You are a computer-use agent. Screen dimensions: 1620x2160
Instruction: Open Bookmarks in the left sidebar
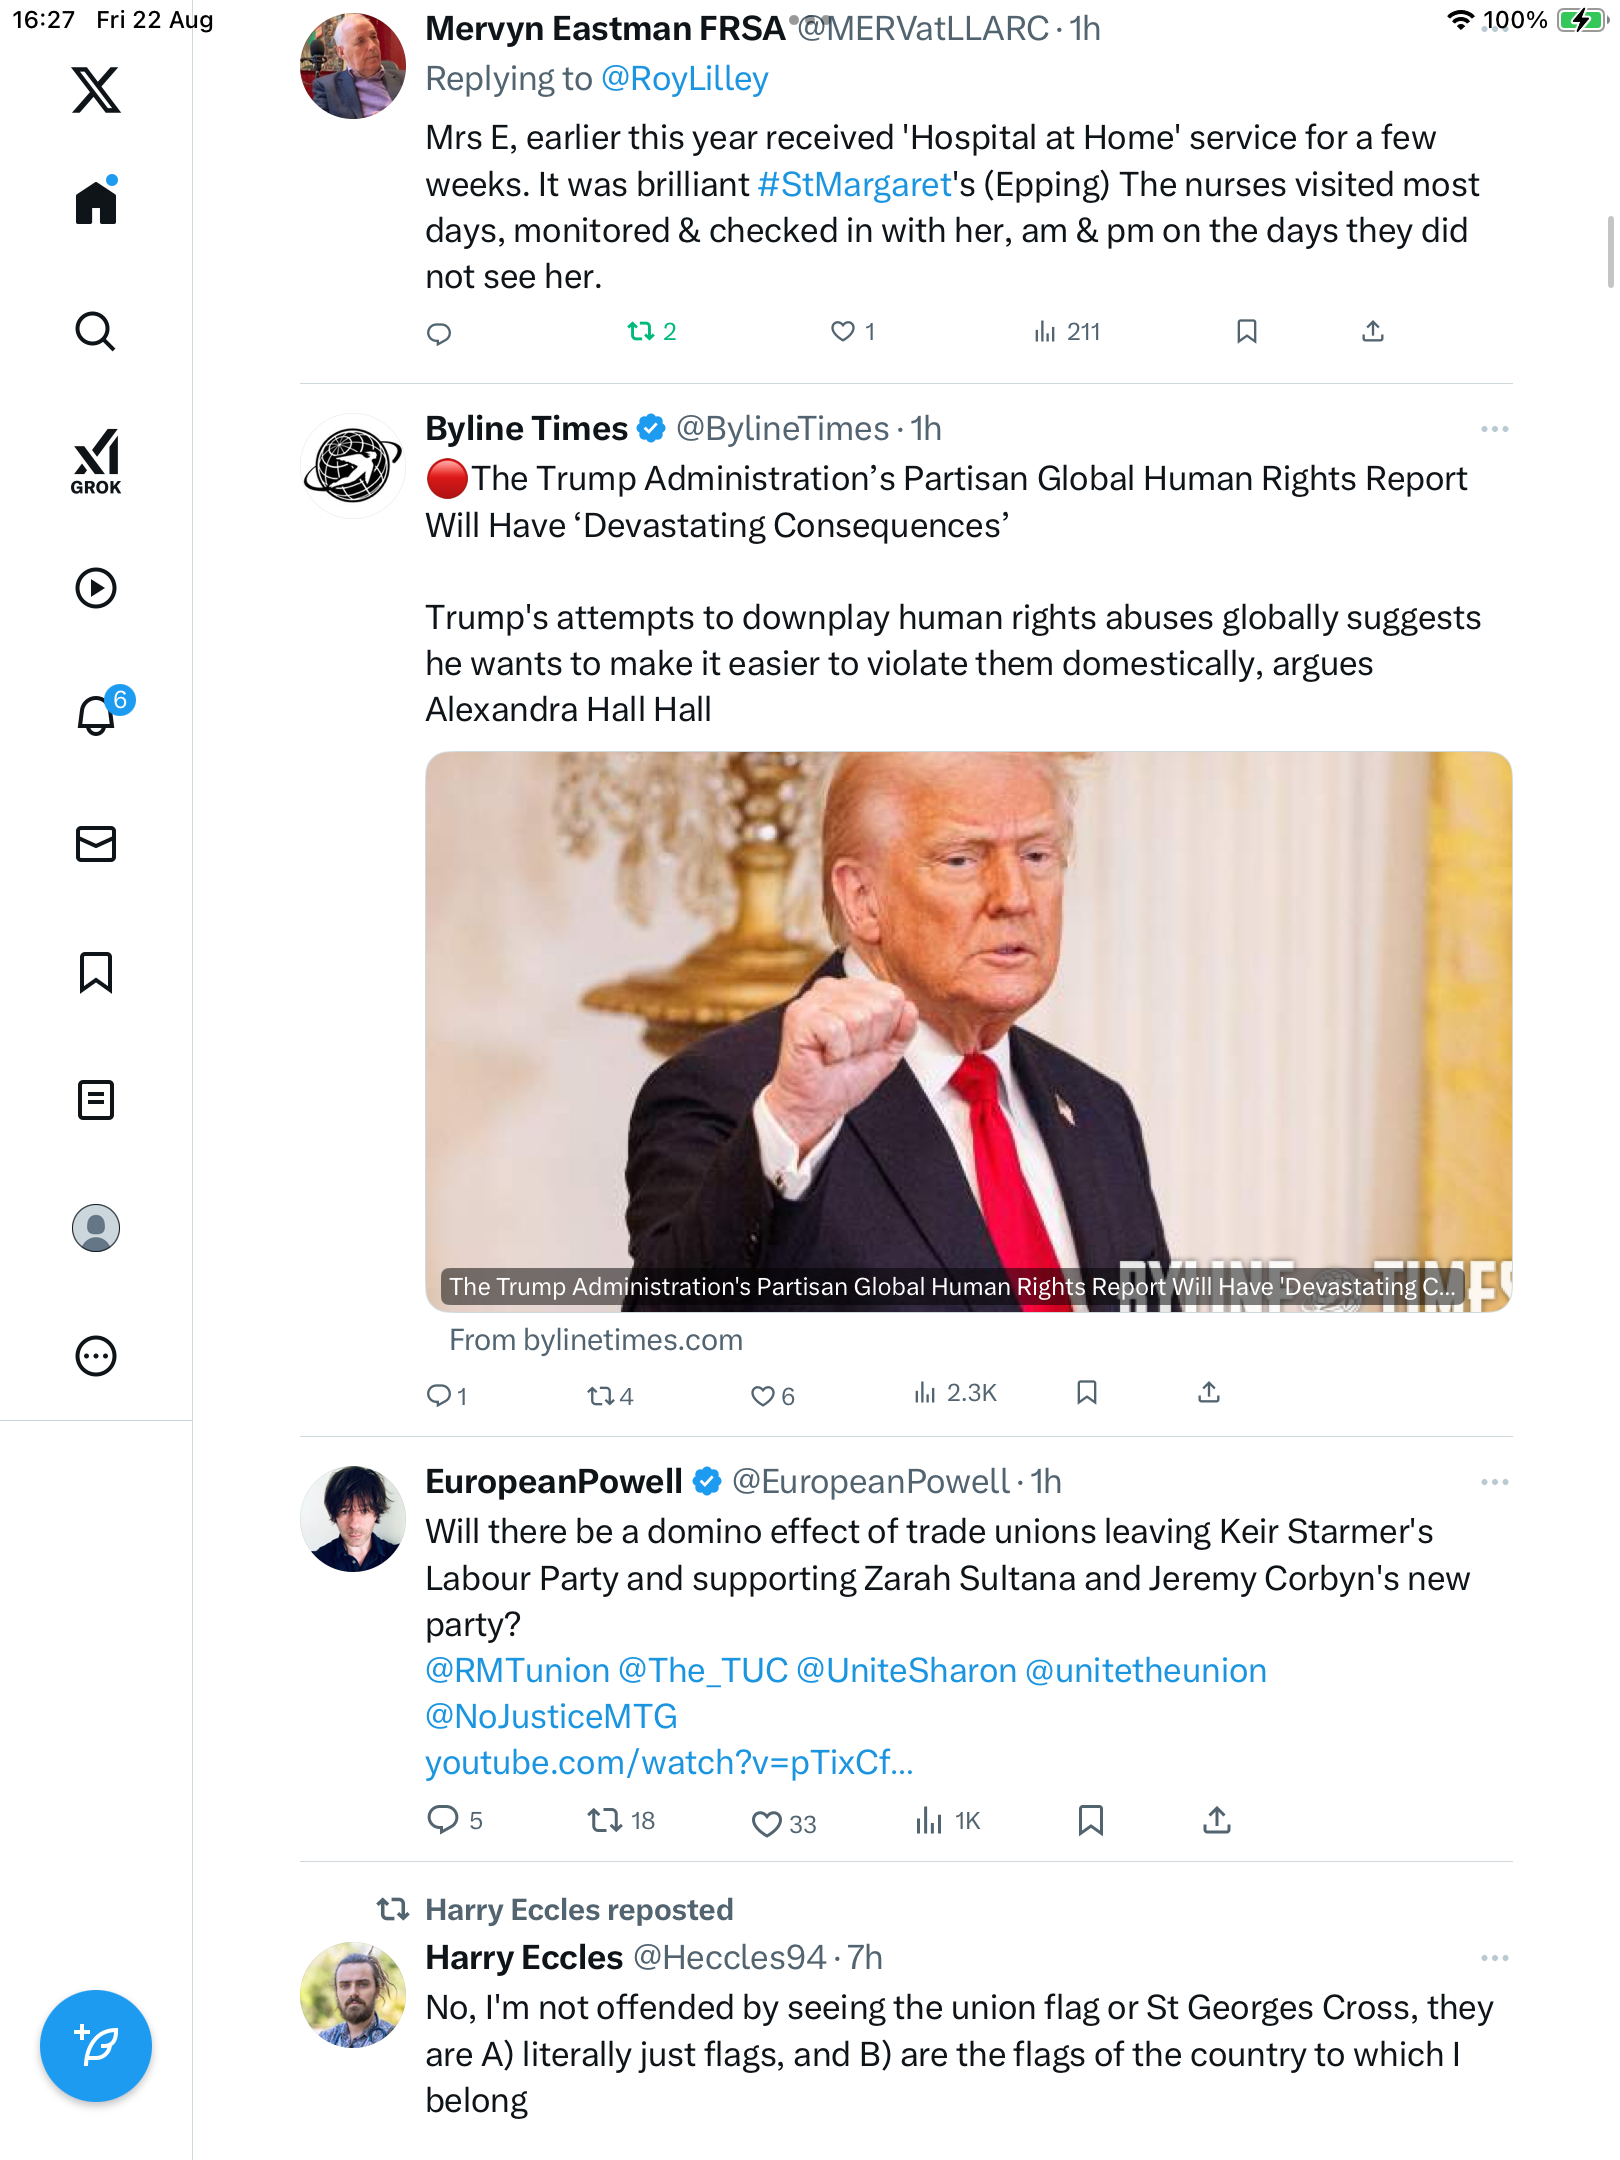coord(96,972)
